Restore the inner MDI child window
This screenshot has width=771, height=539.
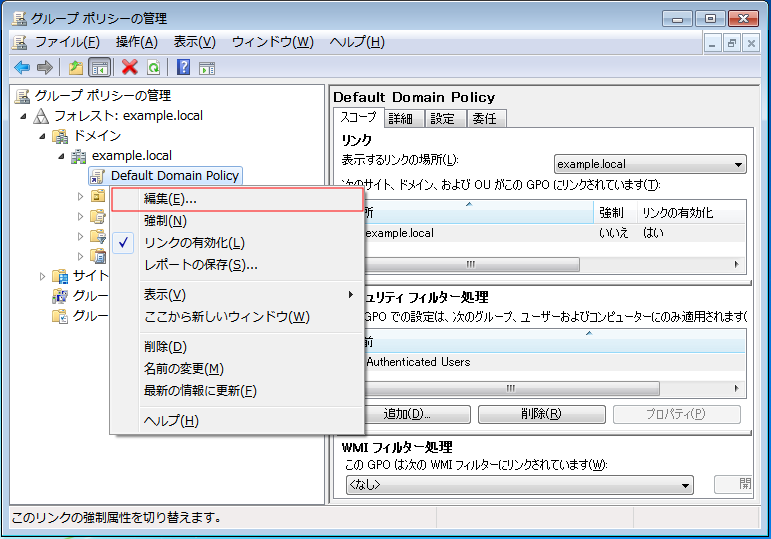coord(732,43)
